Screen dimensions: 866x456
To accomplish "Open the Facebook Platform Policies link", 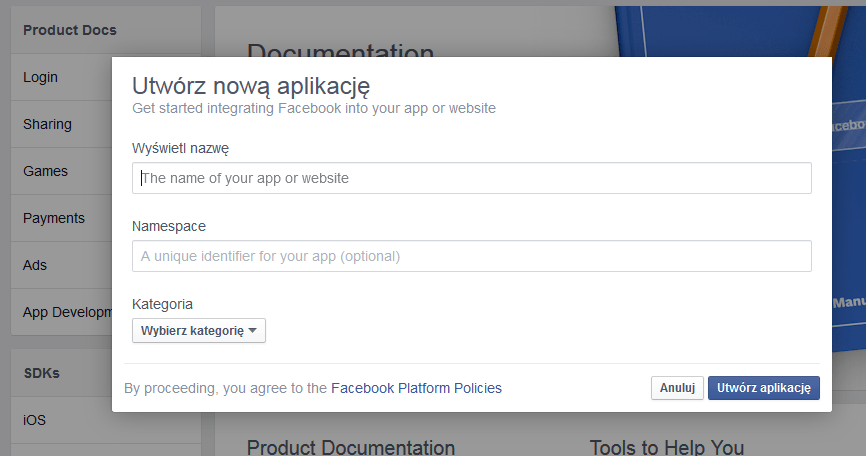I will (x=416, y=388).
